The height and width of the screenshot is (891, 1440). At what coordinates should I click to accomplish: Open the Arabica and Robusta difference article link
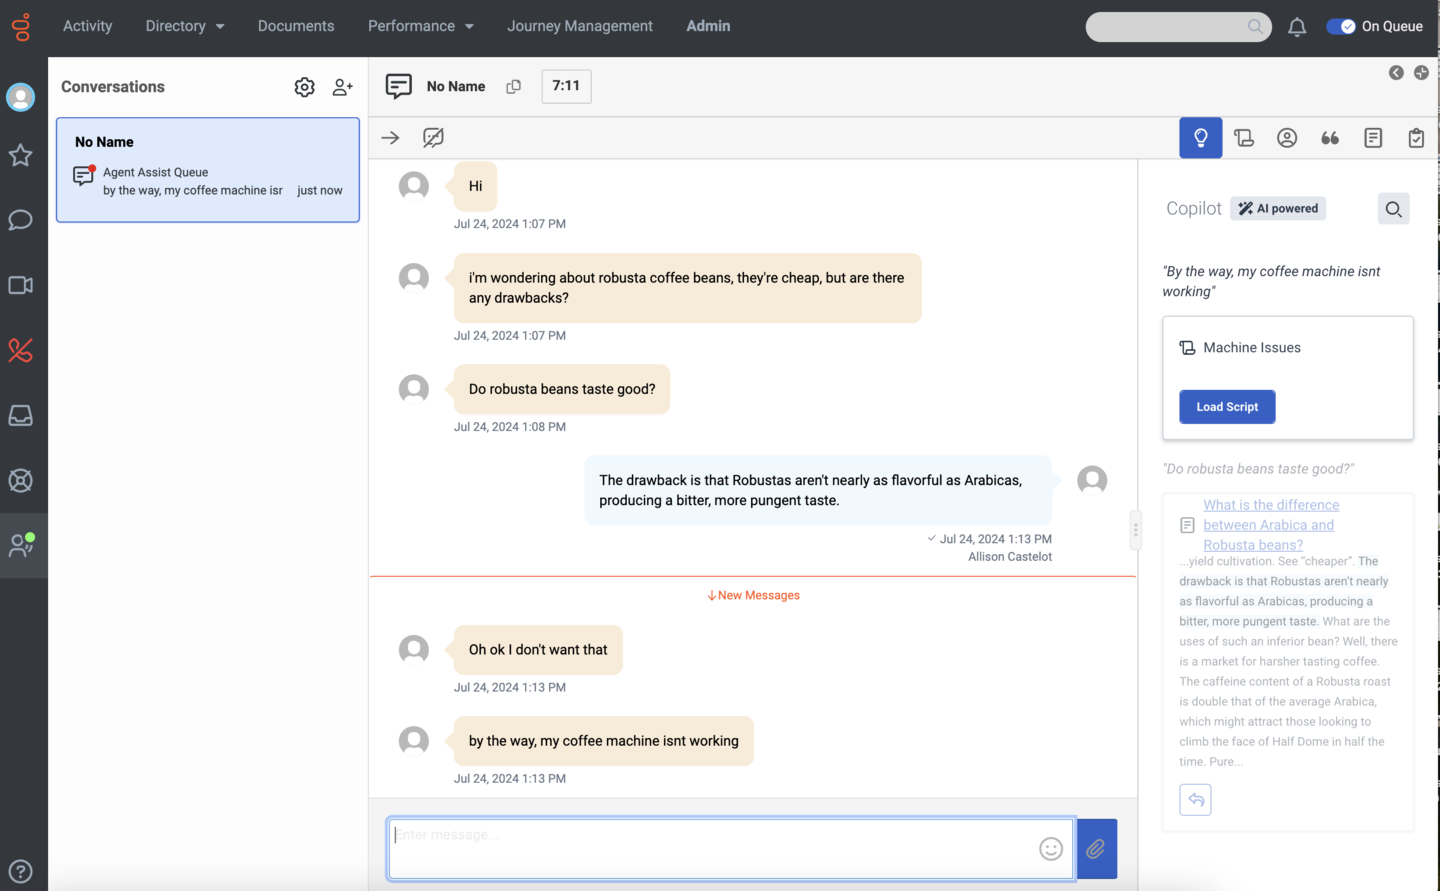1269,525
